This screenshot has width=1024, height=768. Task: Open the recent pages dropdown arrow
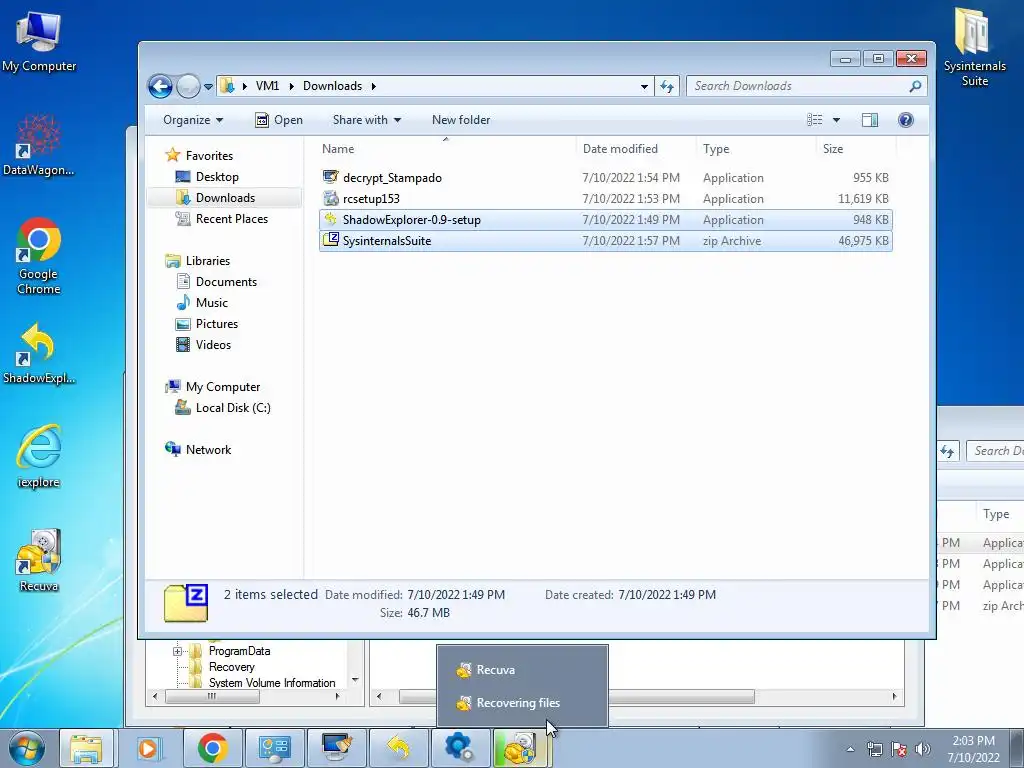208,86
